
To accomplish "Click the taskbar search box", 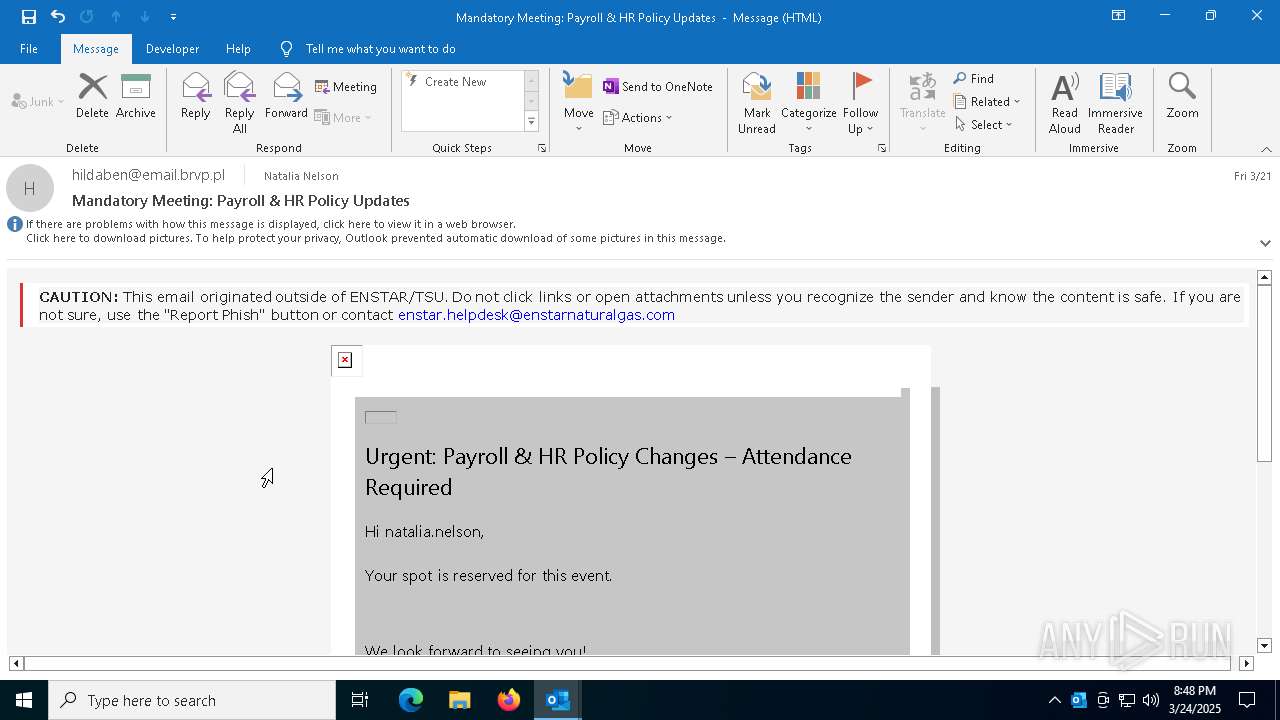I will coord(192,700).
